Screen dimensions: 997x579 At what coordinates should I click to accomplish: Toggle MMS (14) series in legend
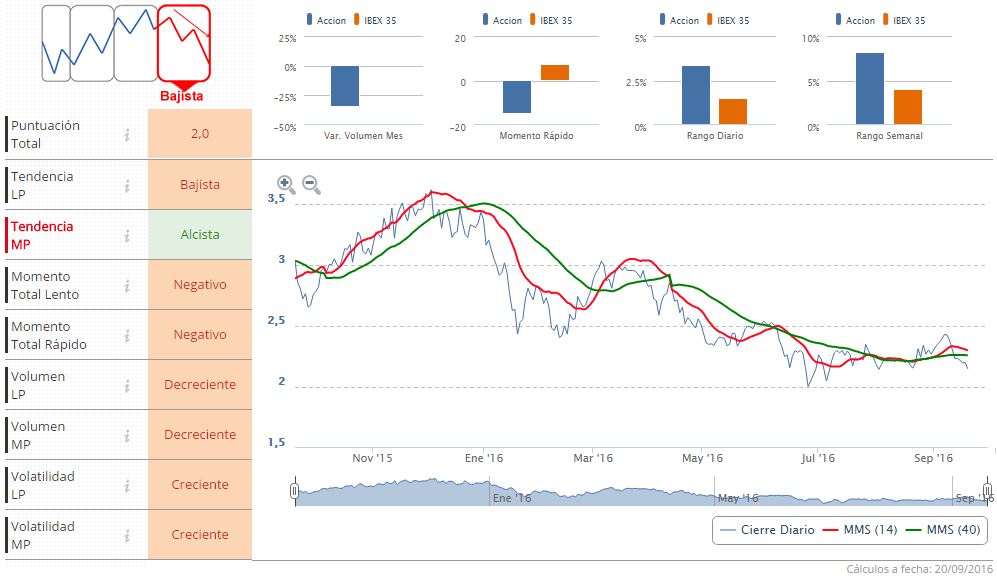coord(860,529)
